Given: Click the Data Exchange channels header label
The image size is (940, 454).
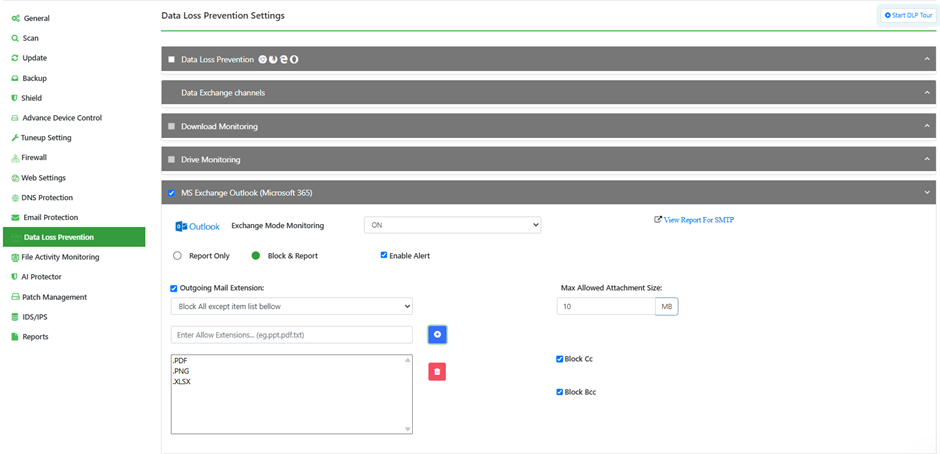Looking at the screenshot, I should [x=223, y=93].
